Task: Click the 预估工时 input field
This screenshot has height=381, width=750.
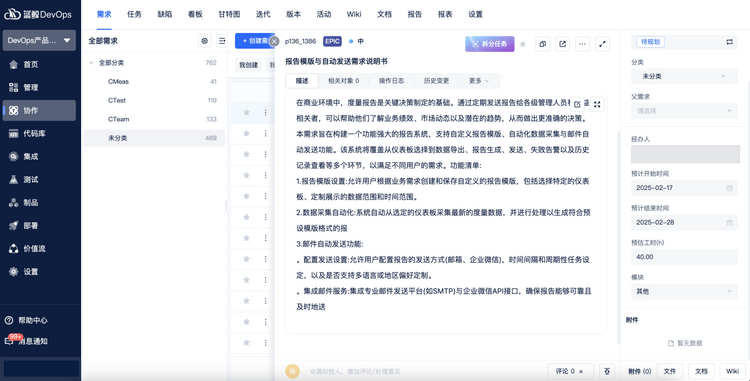Action: click(684, 257)
